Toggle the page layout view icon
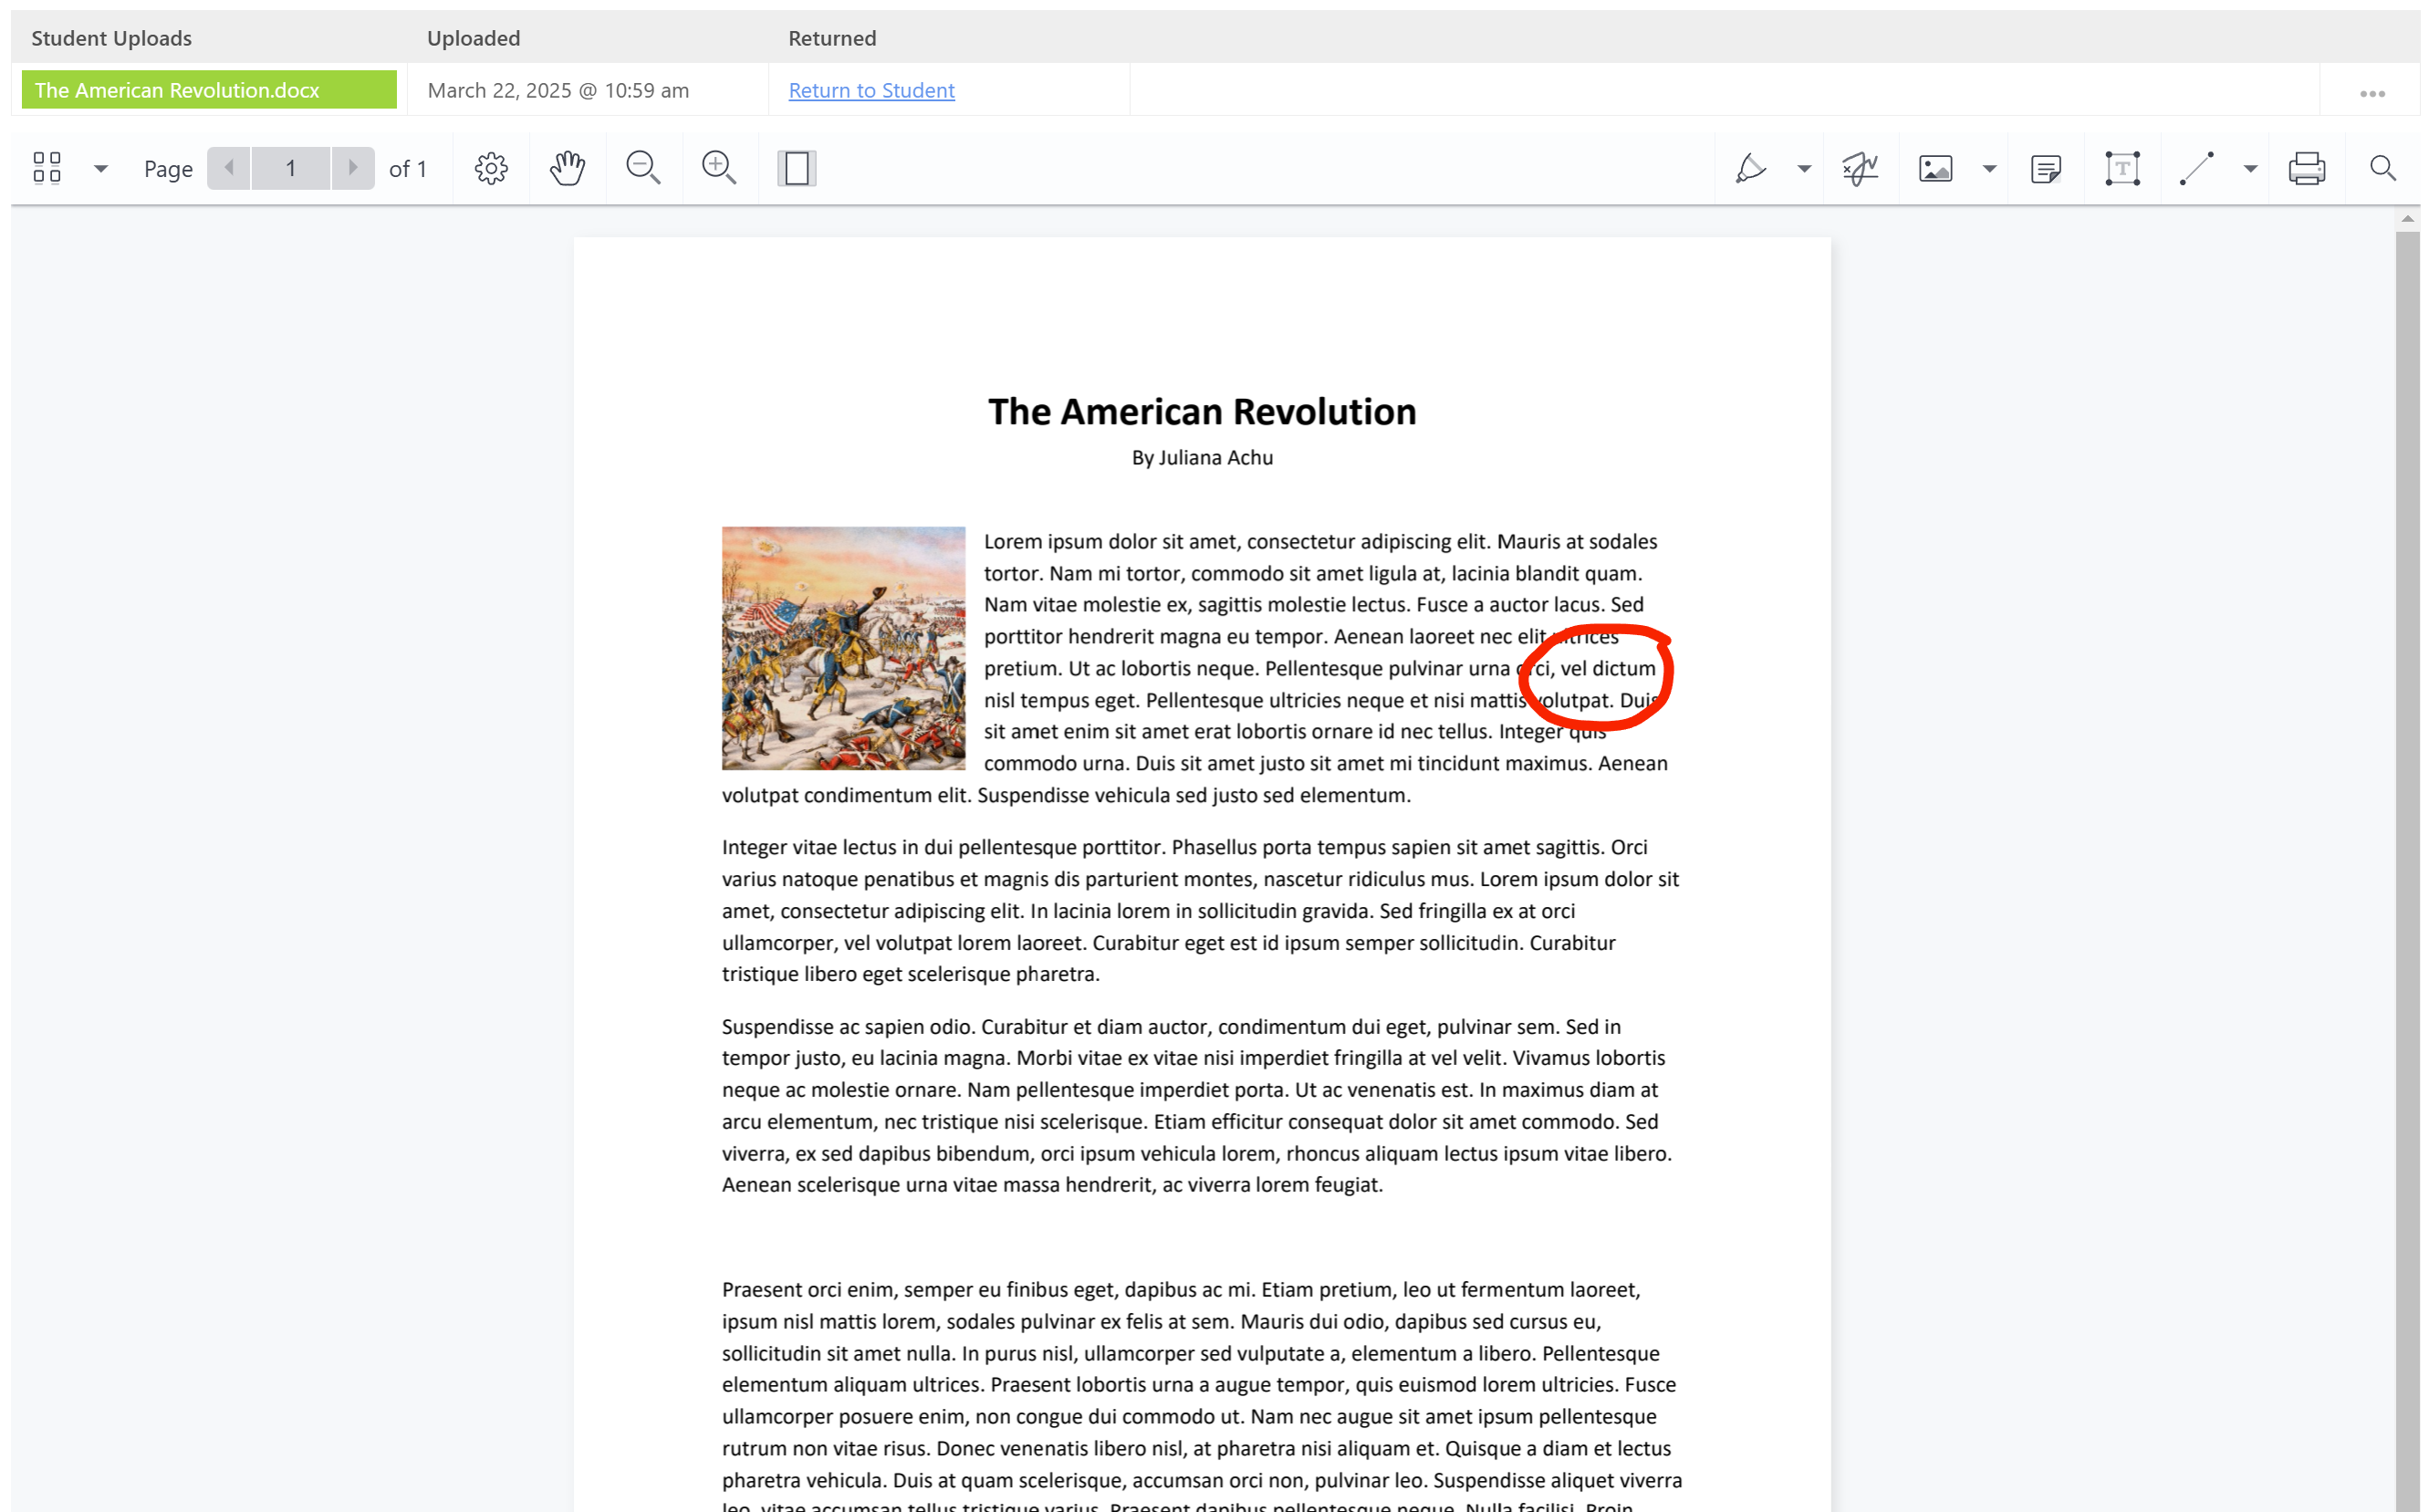 point(797,168)
